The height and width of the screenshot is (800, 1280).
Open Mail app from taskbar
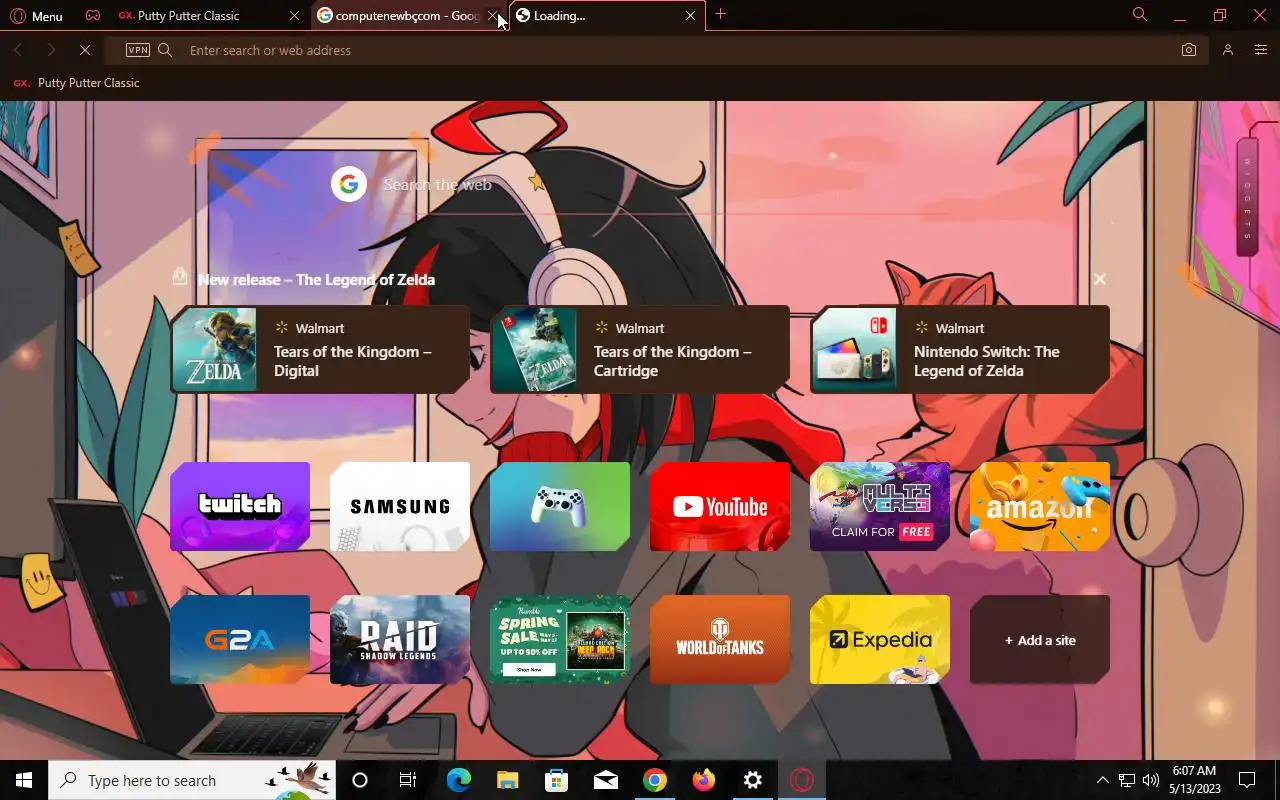(605, 780)
